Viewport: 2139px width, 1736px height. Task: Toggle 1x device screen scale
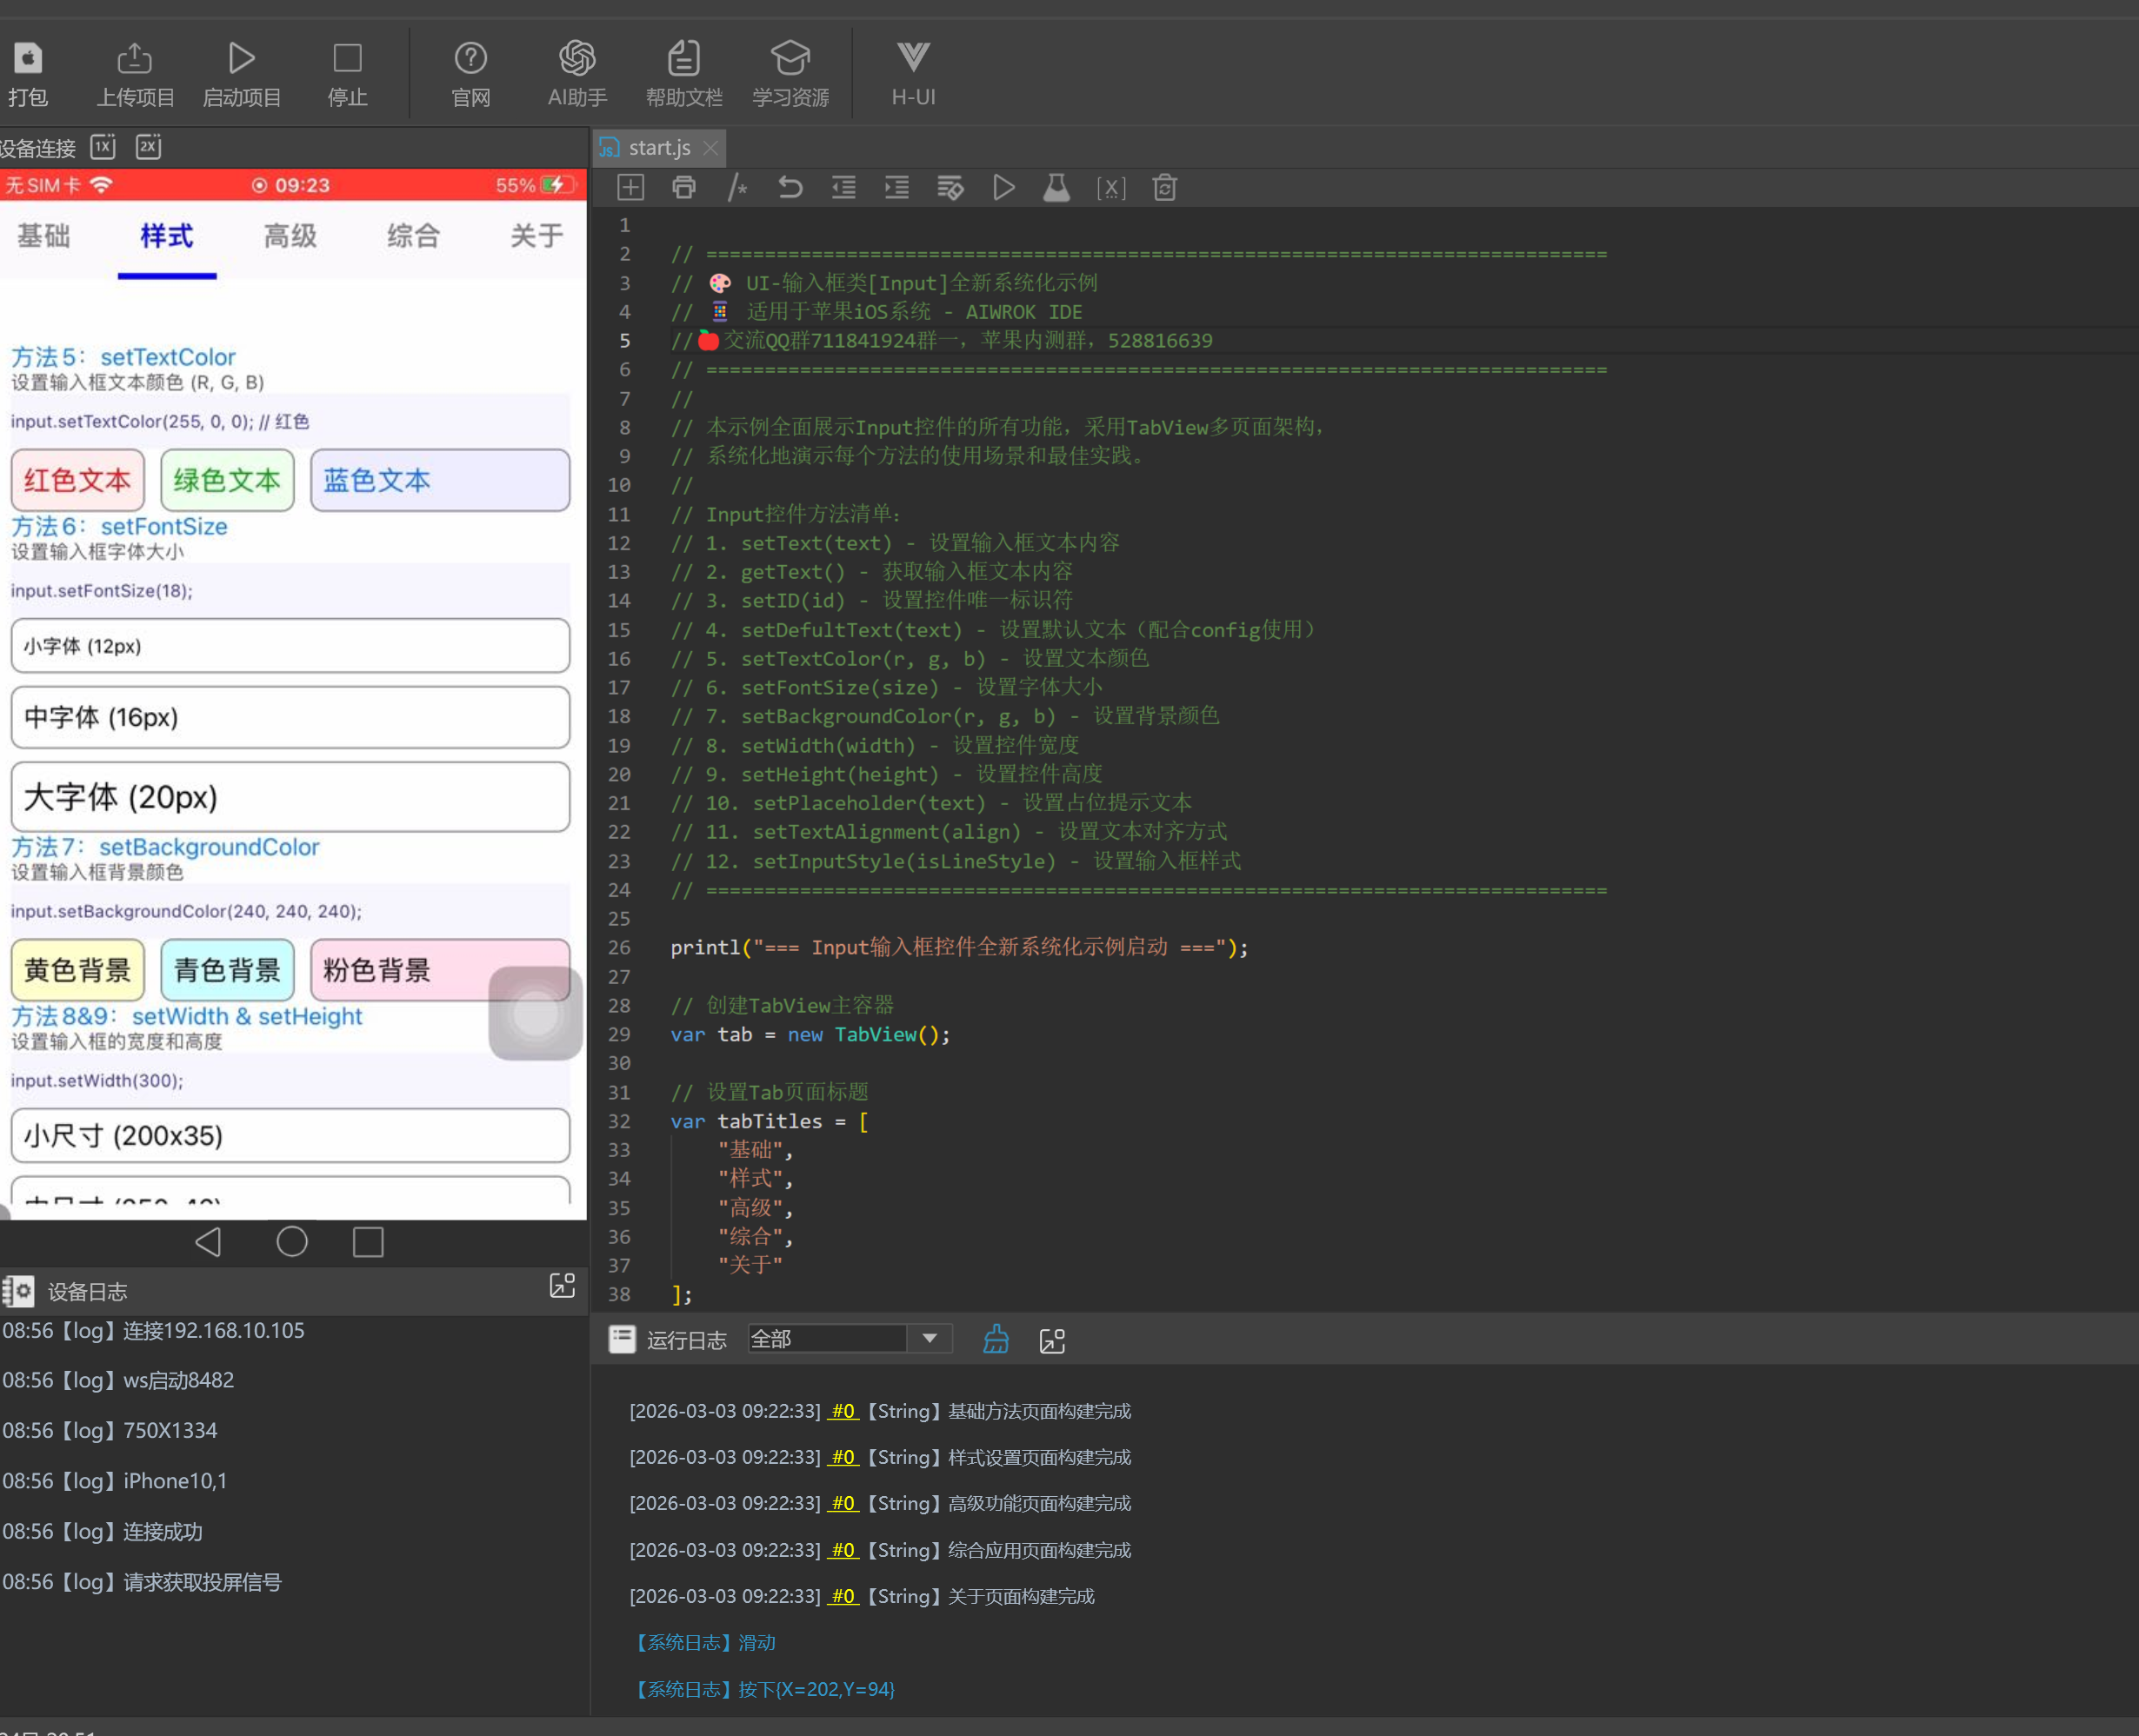(x=103, y=147)
